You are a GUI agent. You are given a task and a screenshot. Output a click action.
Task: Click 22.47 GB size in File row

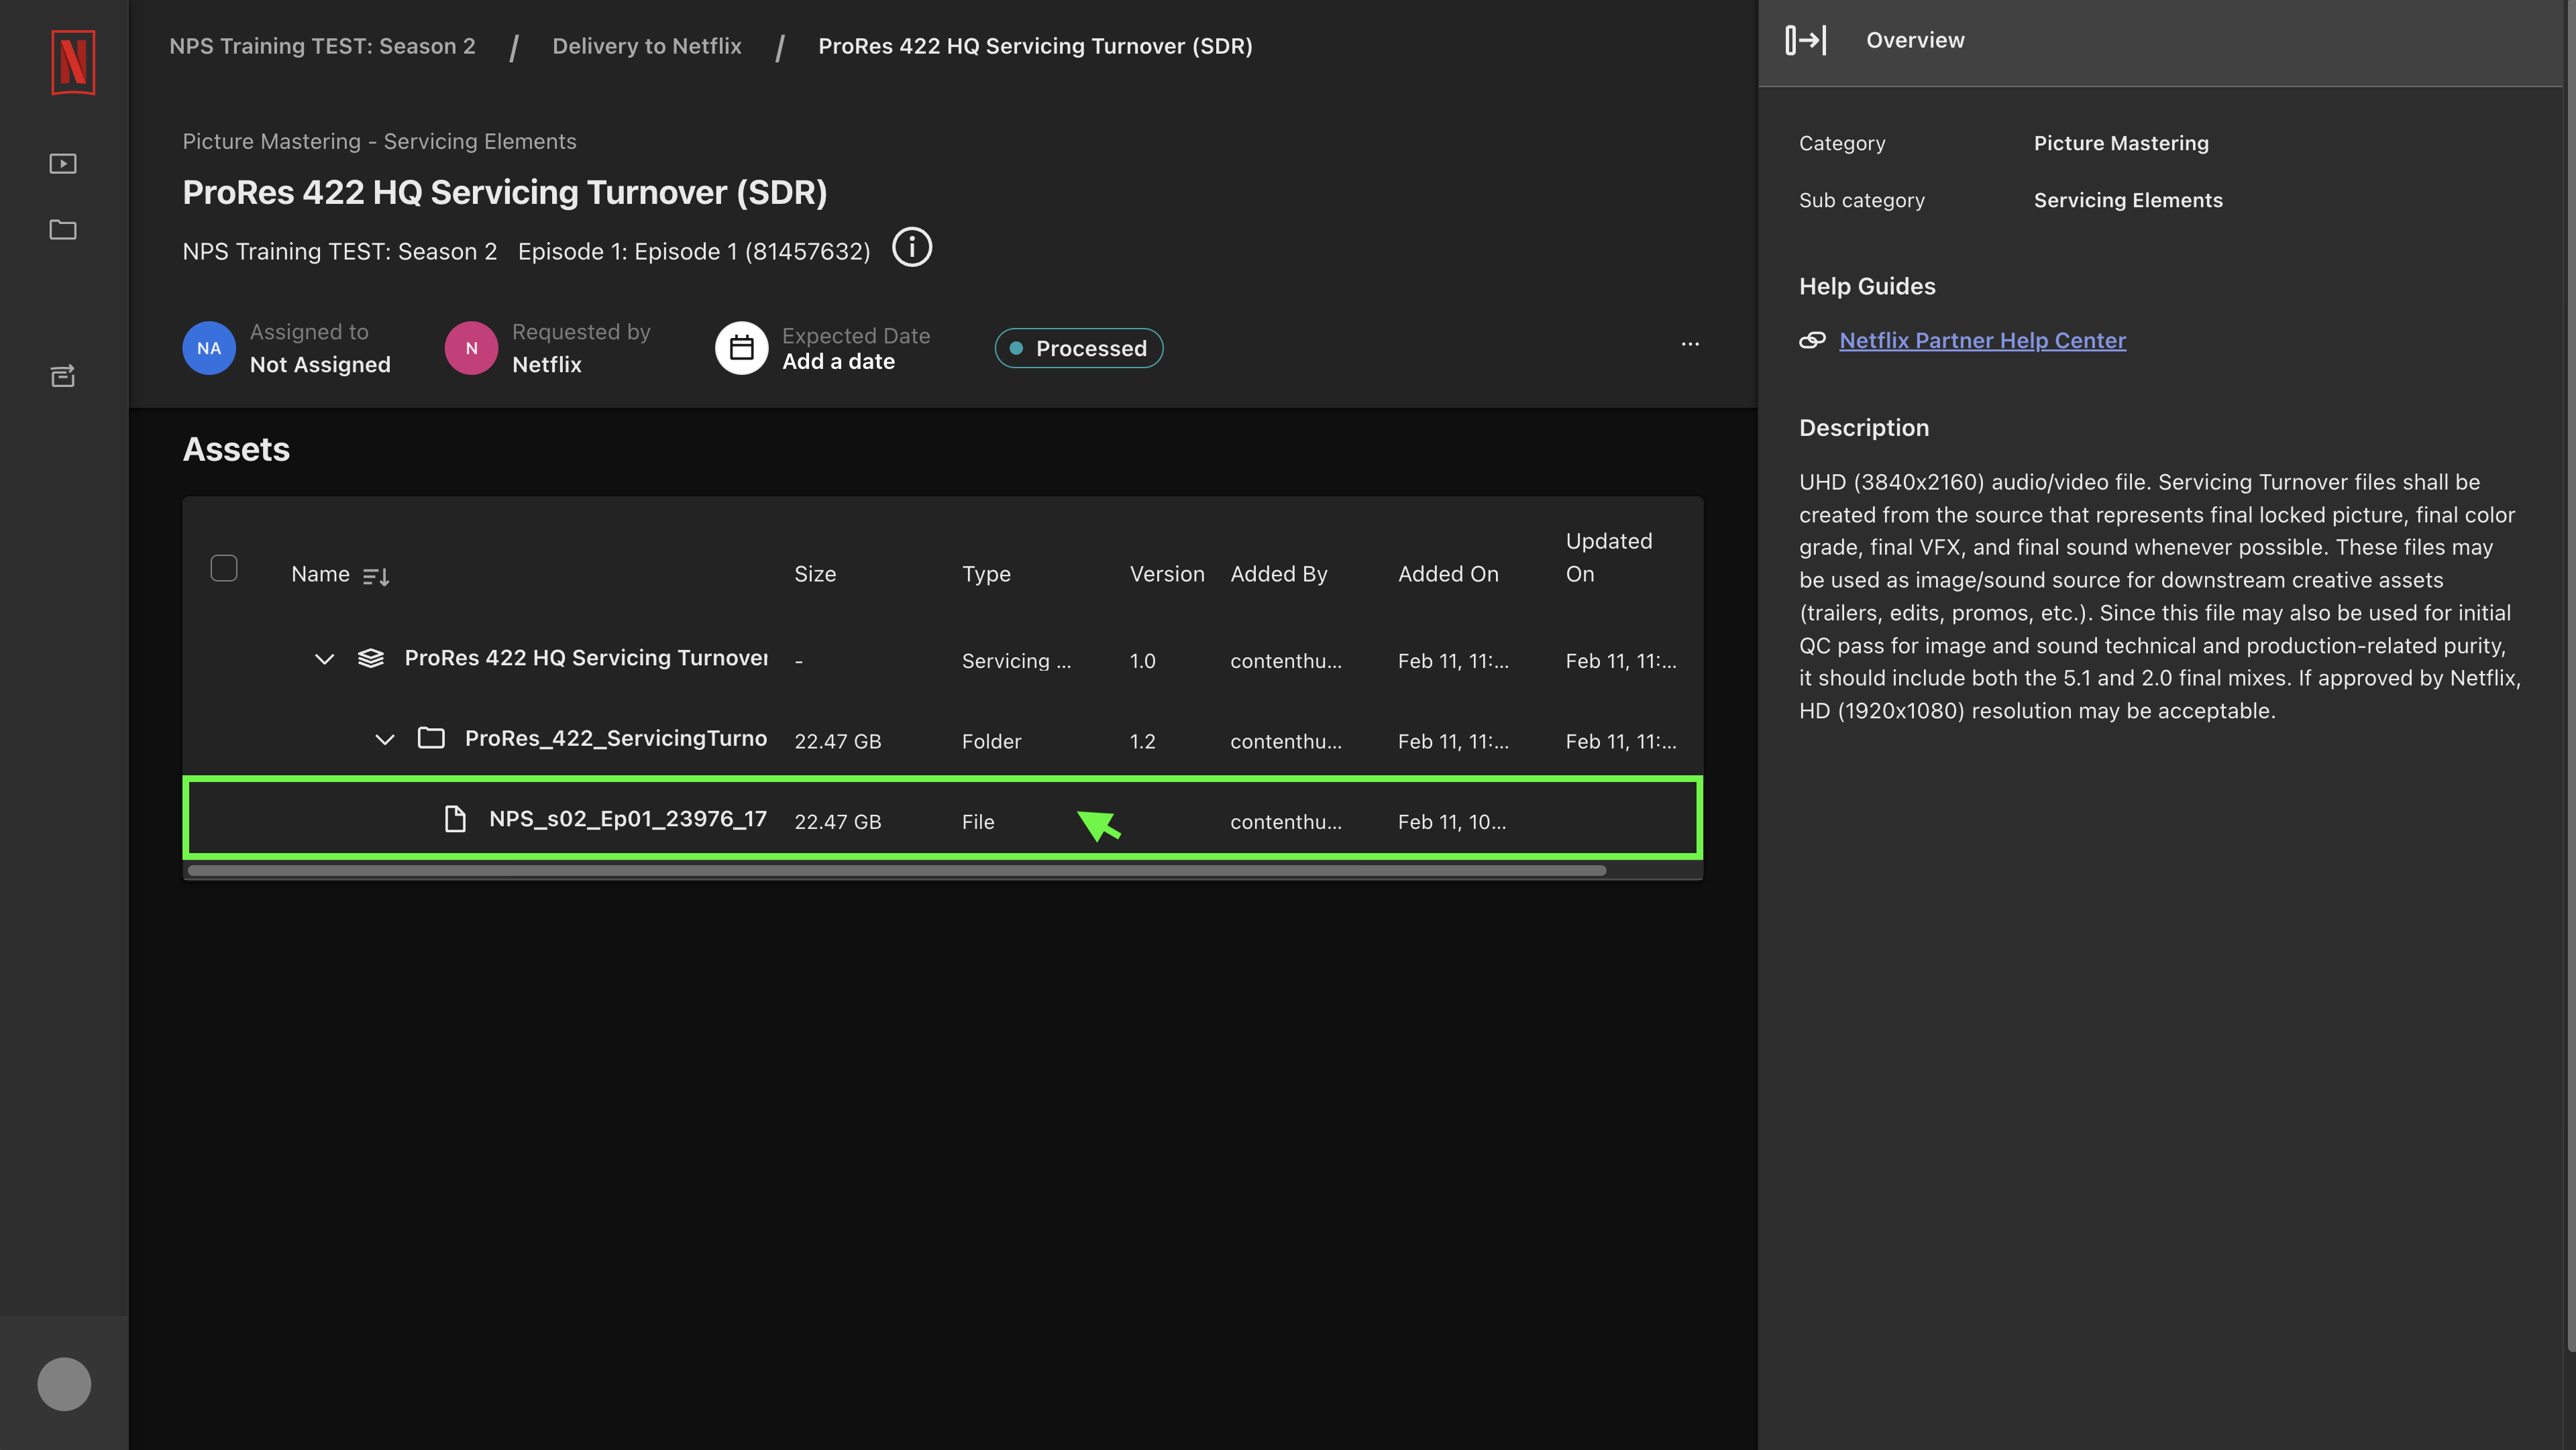[x=838, y=822]
